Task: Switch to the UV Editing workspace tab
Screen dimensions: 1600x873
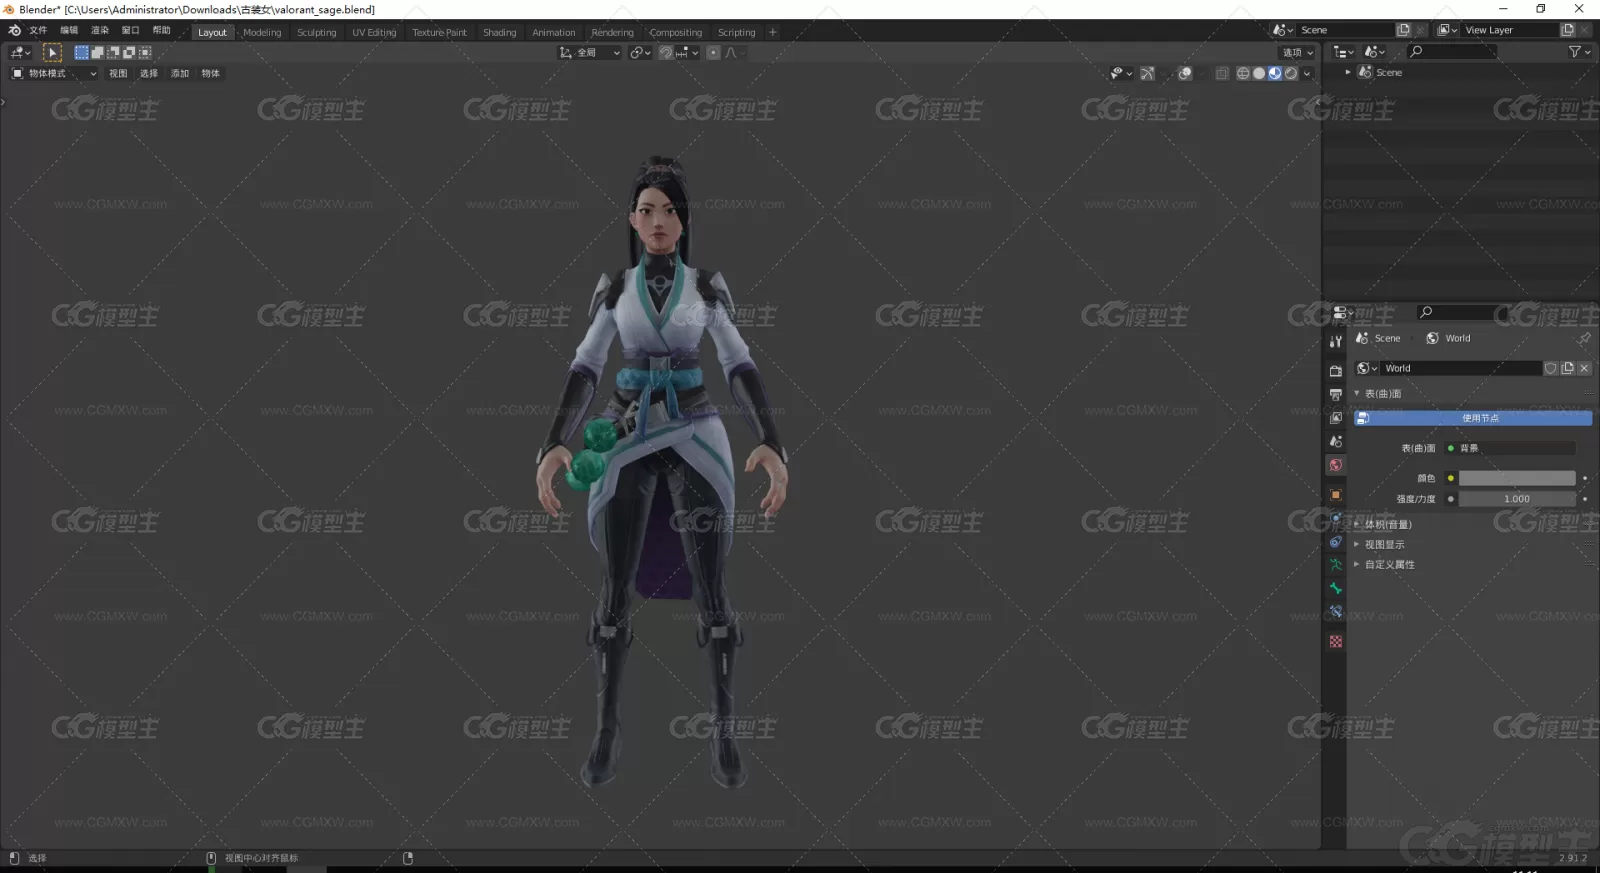Action: pyautogui.click(x=374, y=33)
